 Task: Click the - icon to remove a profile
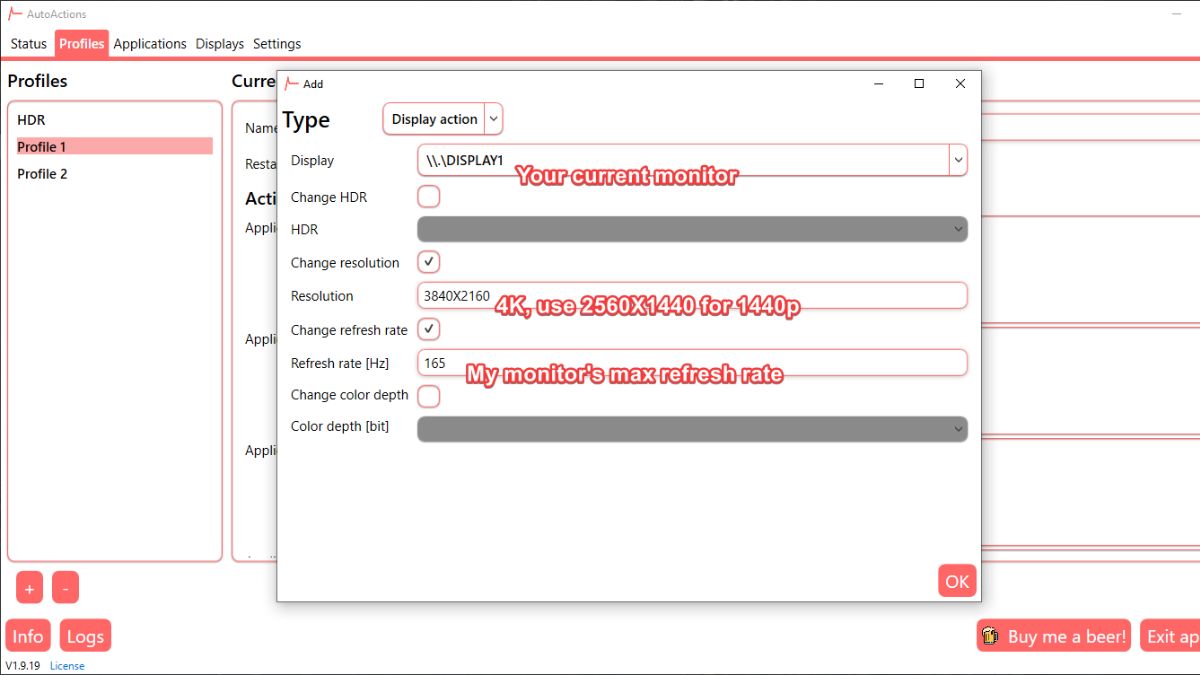coord(65,587)
